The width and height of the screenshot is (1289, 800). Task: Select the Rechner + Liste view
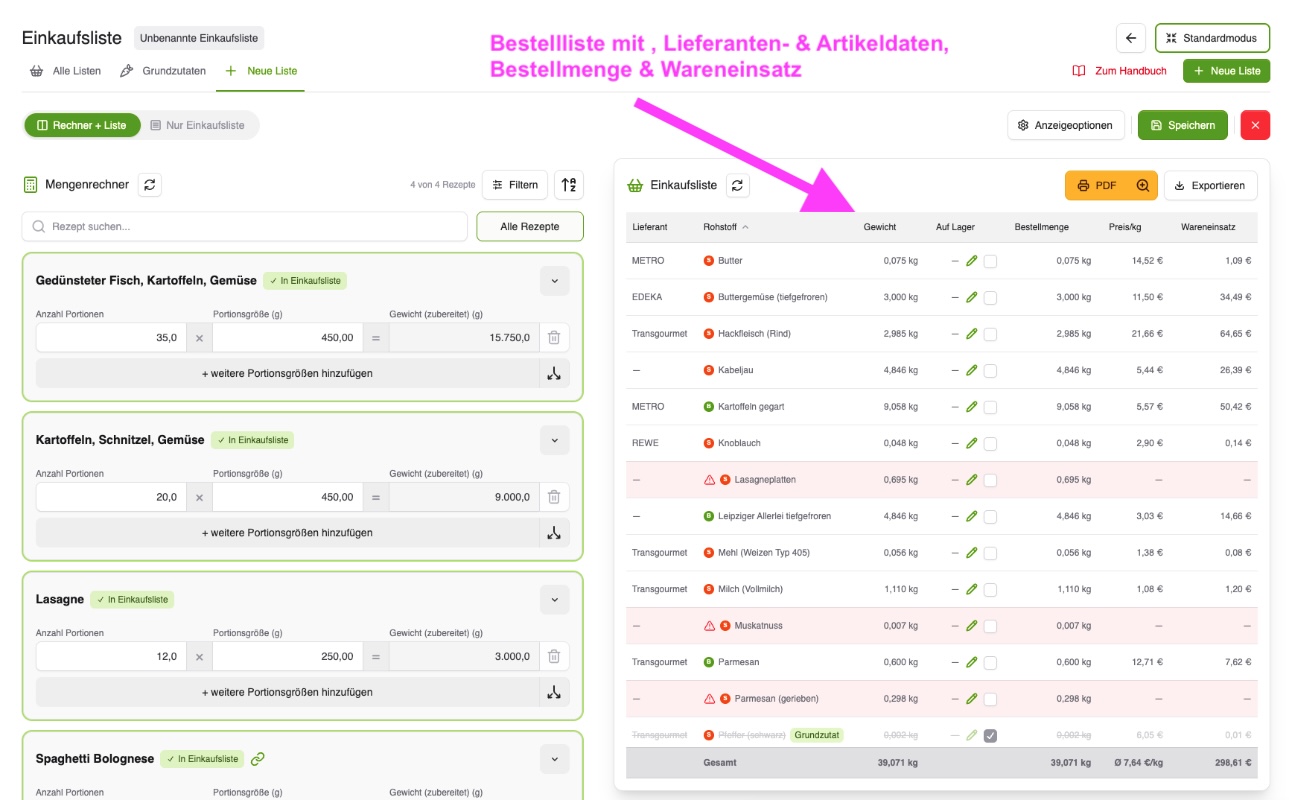[x=82, y=125]
